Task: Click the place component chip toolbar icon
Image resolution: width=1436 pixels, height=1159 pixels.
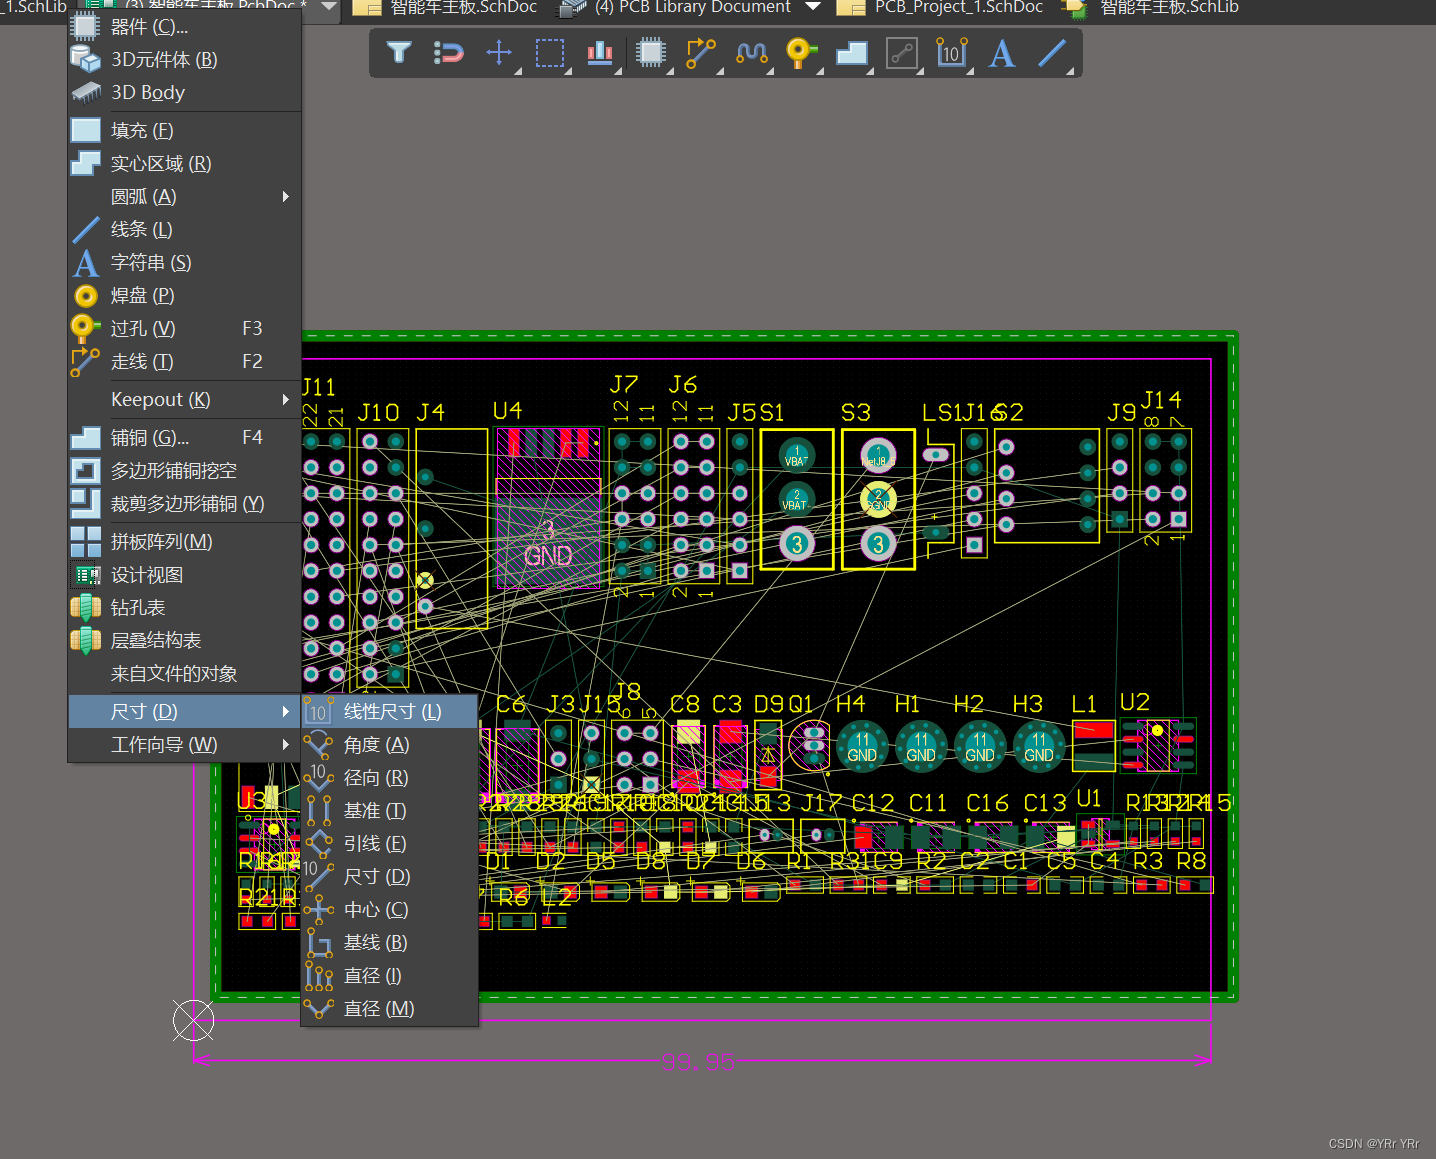Action: point(651,52)
